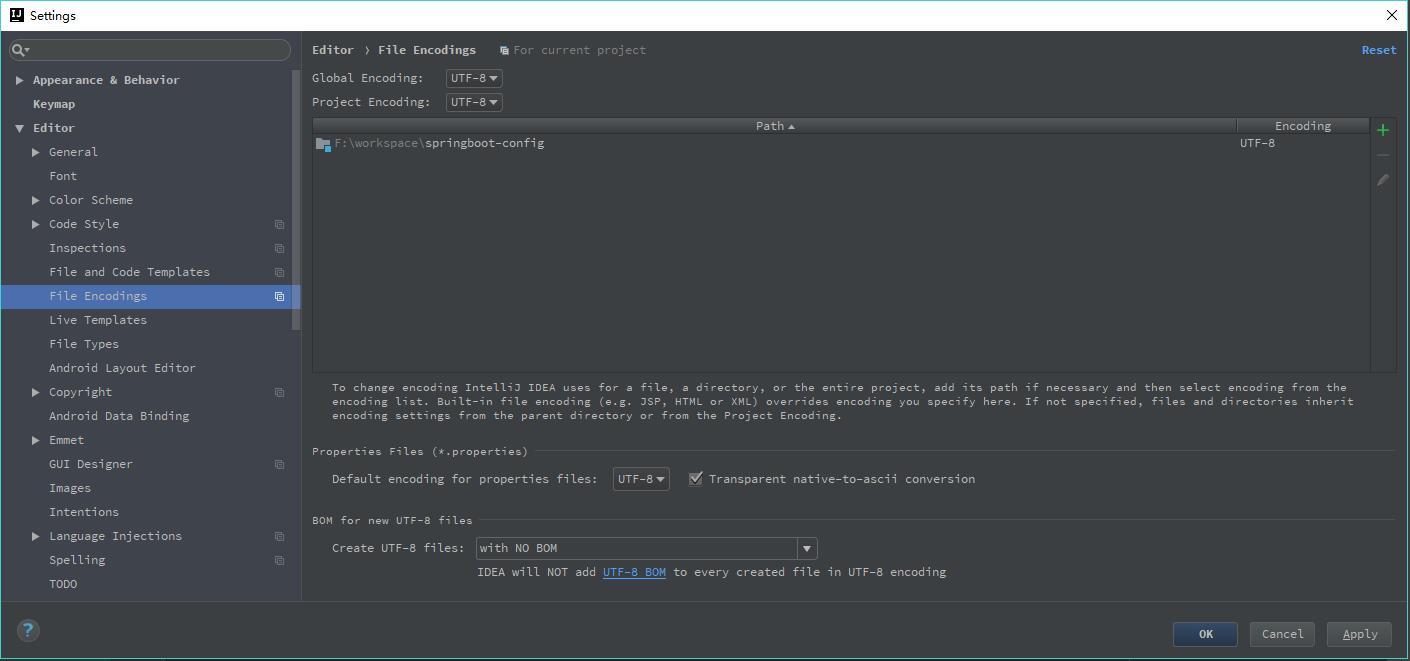Screen dimensions: 1410x661
Task: Open the Create UTF-8 files combo box
Action: pos(647,548)
